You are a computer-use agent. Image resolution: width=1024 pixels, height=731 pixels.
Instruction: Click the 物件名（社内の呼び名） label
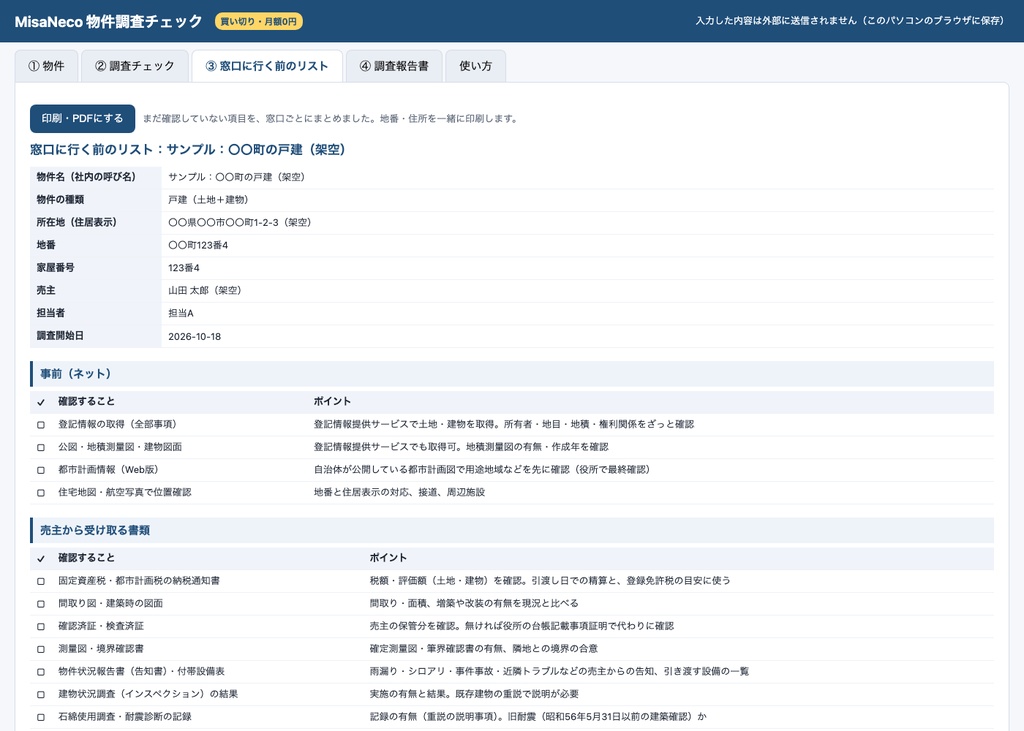click(x=86, y=177)
